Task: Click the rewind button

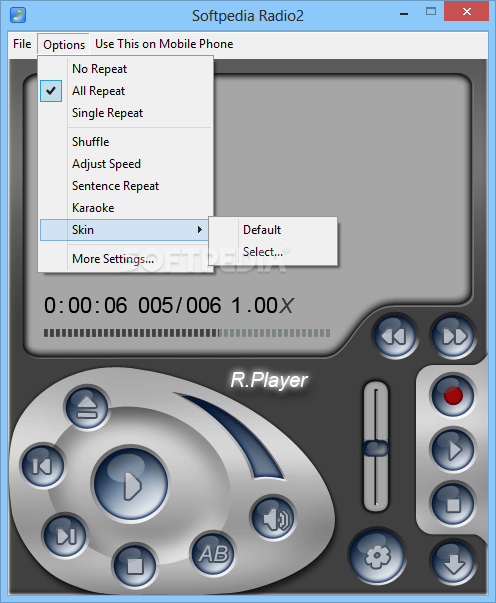Action: point(394,336)
